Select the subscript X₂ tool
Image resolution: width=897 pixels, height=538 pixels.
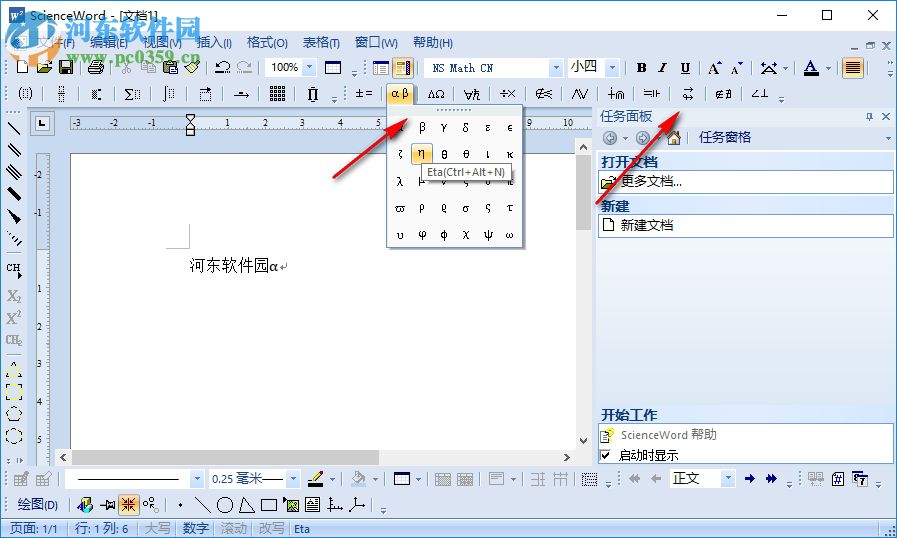[x=14, y=296]
